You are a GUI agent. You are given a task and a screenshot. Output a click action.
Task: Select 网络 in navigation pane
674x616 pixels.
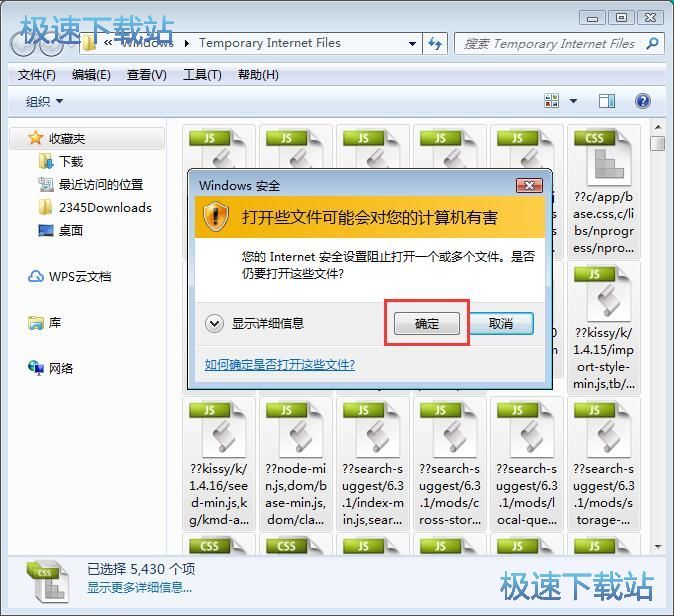pyautogui.click(x=61, y=368)
